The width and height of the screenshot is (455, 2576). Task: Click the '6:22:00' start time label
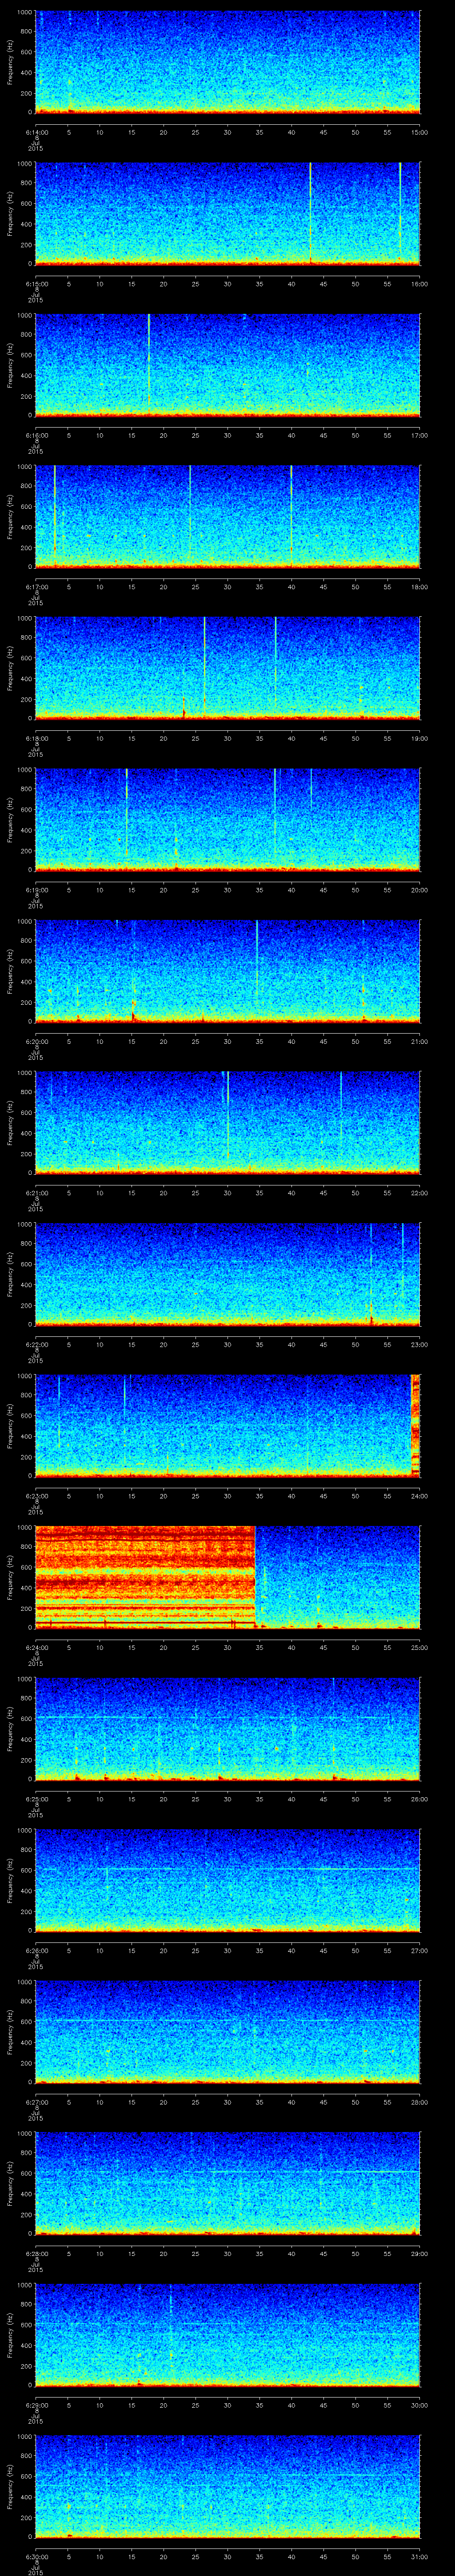(37, 1344)
